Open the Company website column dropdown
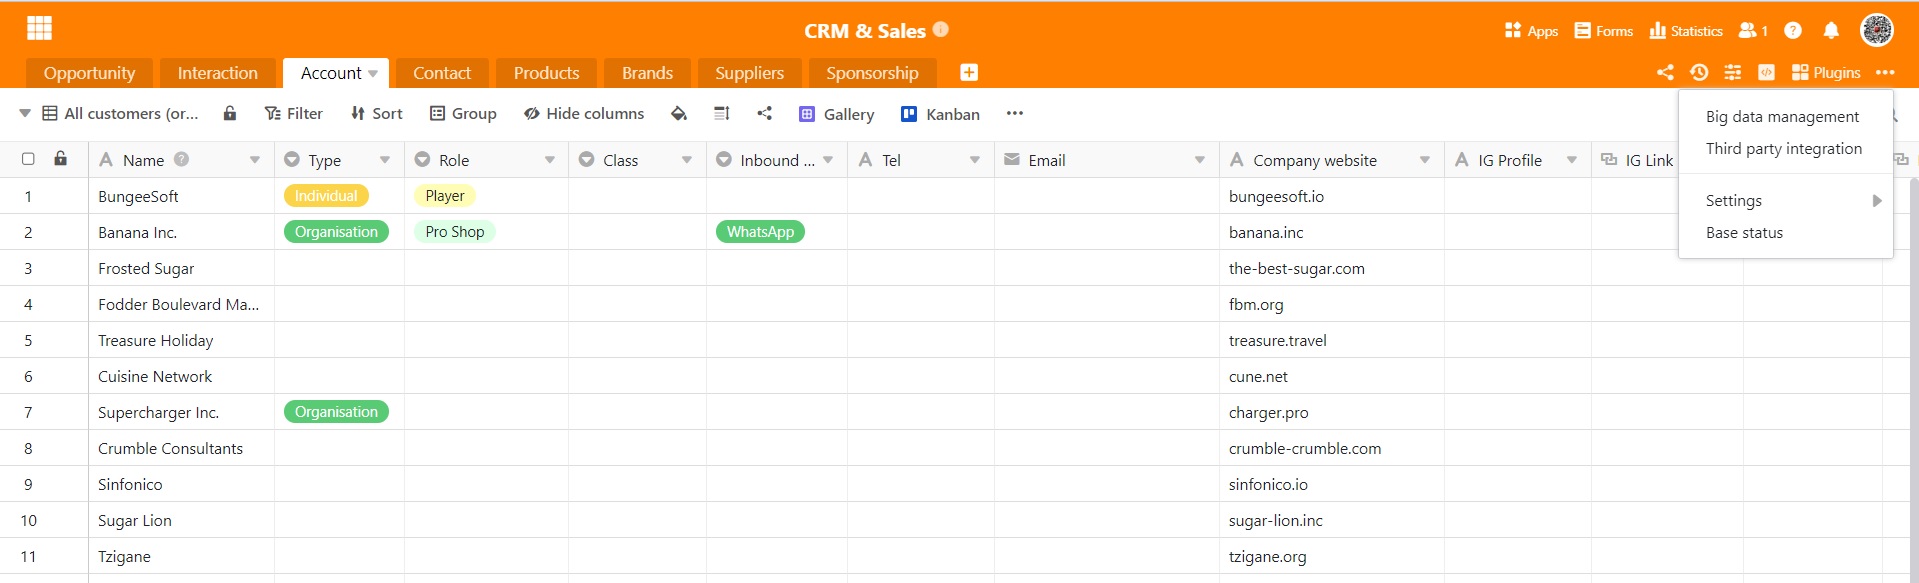1919x583 pixels. coord(1425,160)
